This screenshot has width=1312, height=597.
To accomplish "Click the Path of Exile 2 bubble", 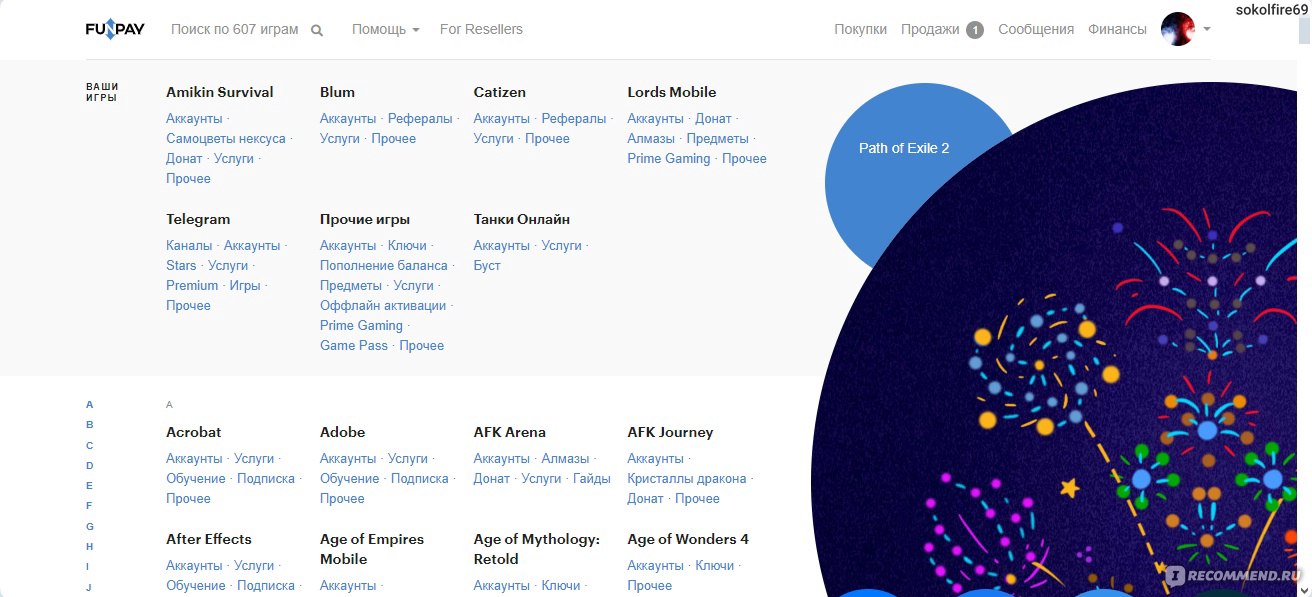I will tap(904, 148).
